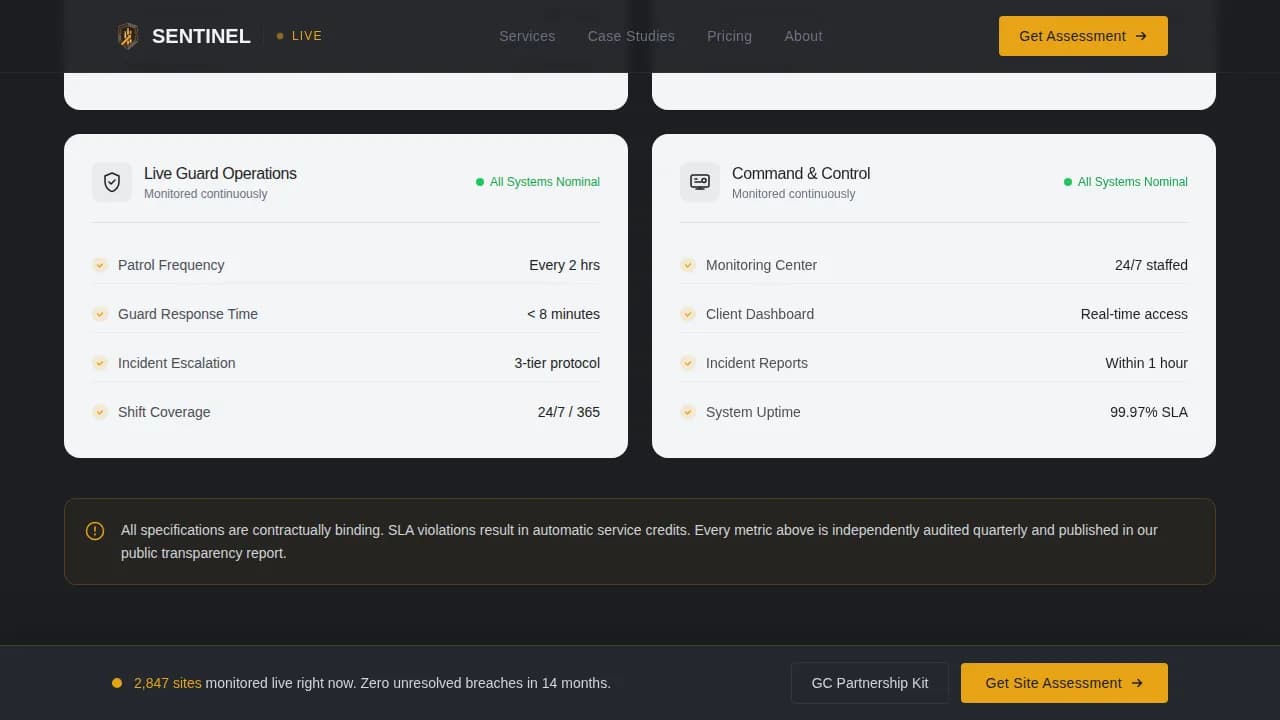1280x720 pixels.
Task: Click the check icon beside System Uptime
Action: [x=688, y=412]
